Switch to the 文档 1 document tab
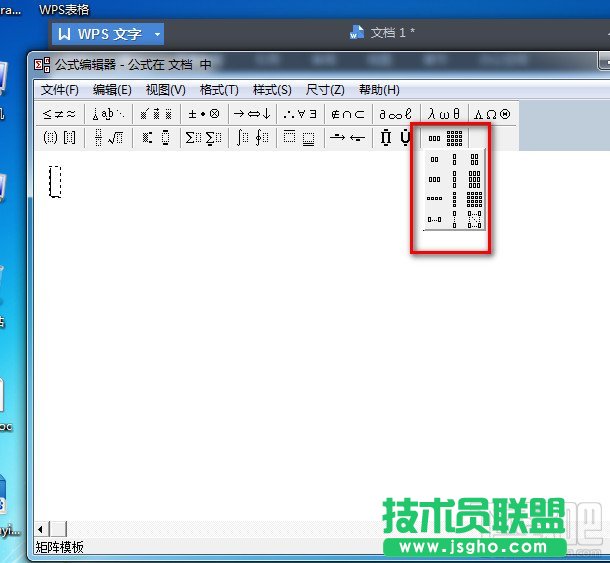Image resolution: width=610 pixels, height=563 pixels. click(382, 33)
